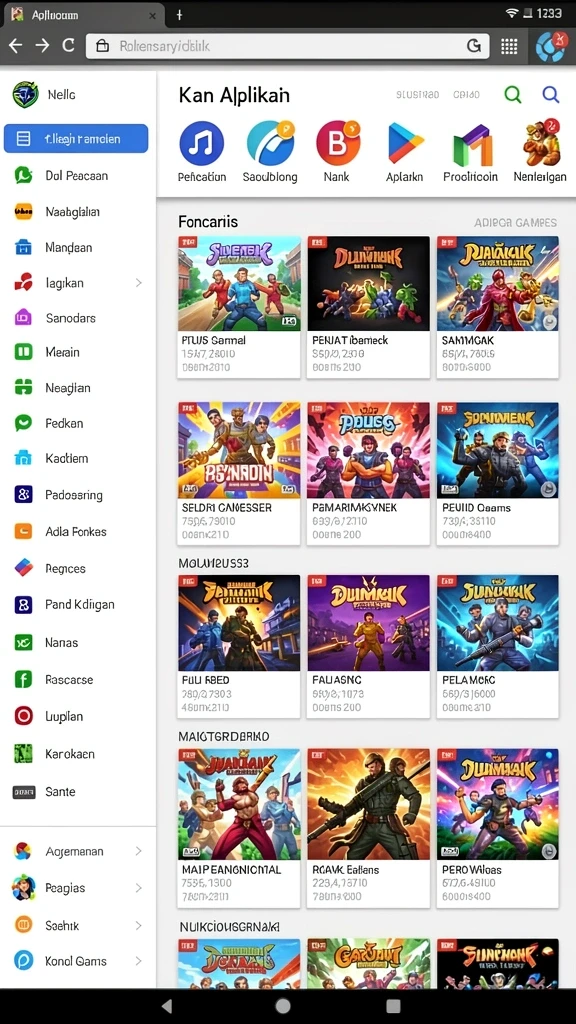Open new tab with plus icon

point(180,14)
